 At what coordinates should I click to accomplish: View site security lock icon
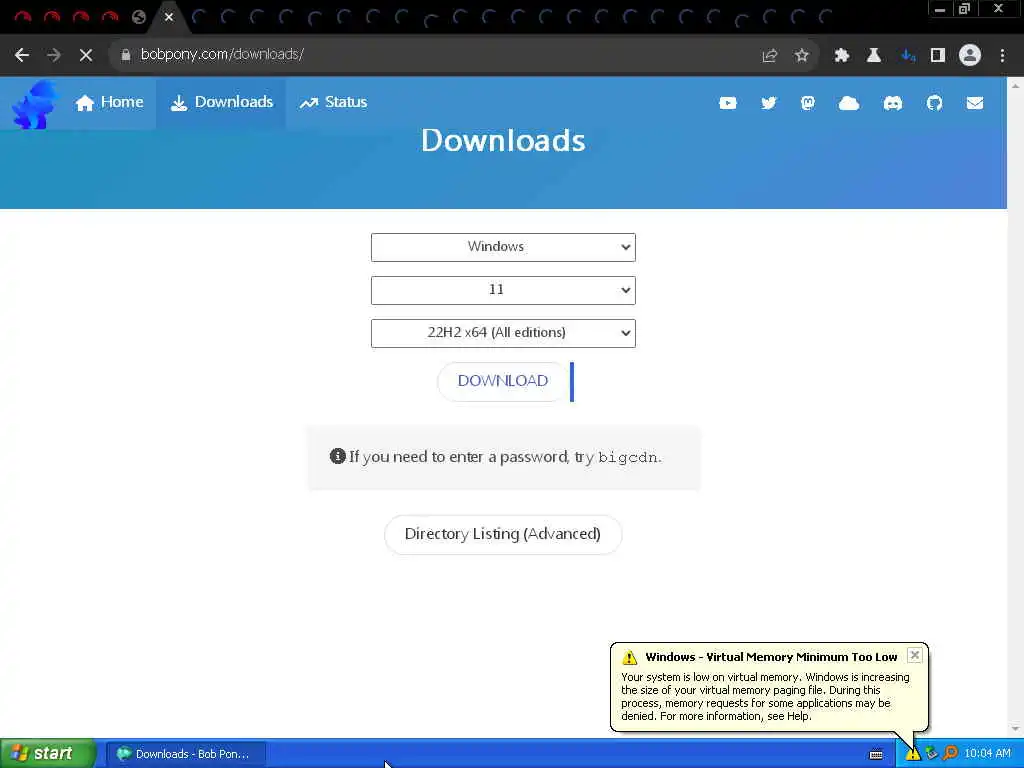126,55
